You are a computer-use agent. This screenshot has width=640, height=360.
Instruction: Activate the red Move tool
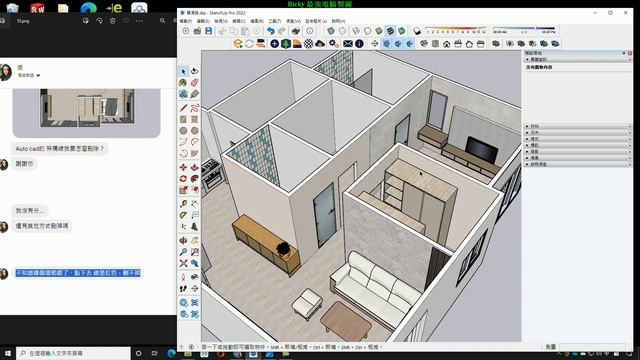coord(183,167)
